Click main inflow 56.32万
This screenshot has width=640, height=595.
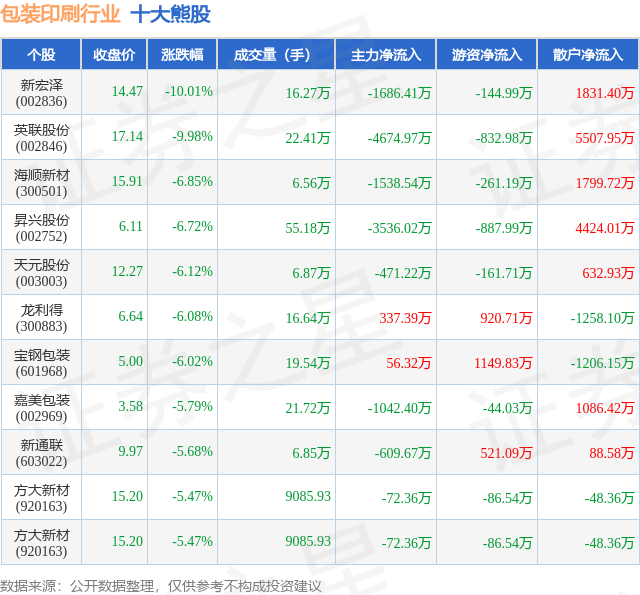[x=409, y=363]
